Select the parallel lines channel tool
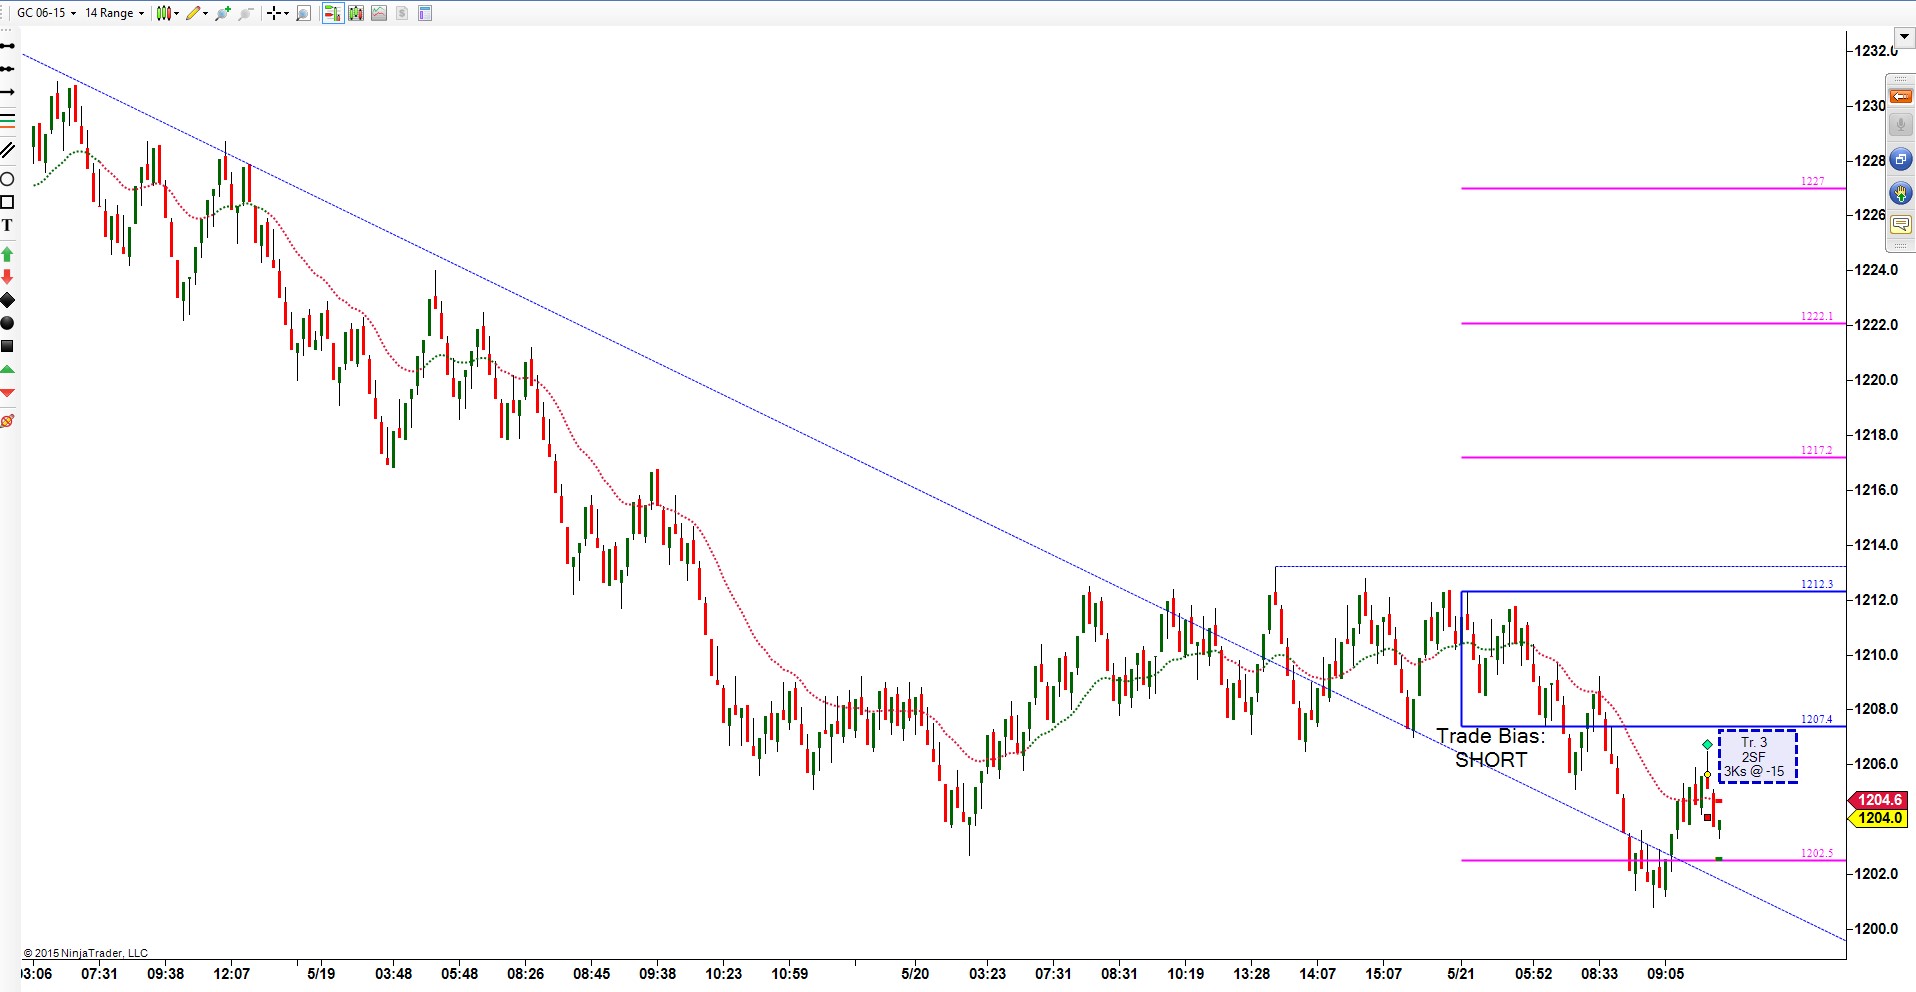The image size is (1916, 992). point(7,150)
